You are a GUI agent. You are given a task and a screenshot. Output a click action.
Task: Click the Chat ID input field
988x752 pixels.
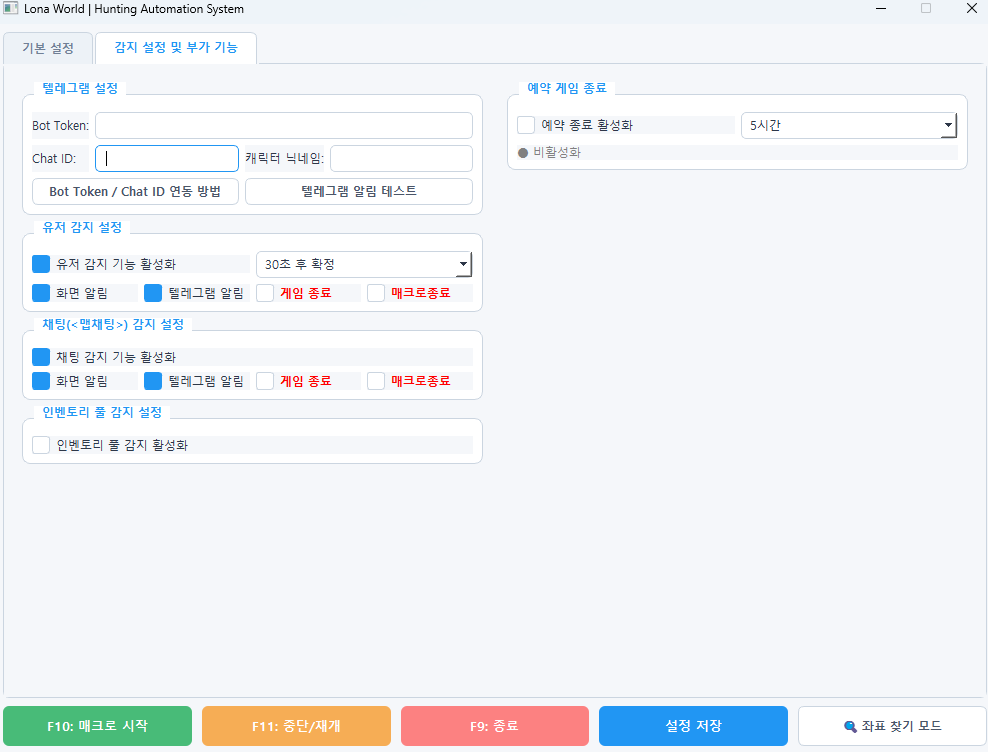pos(167,158)
